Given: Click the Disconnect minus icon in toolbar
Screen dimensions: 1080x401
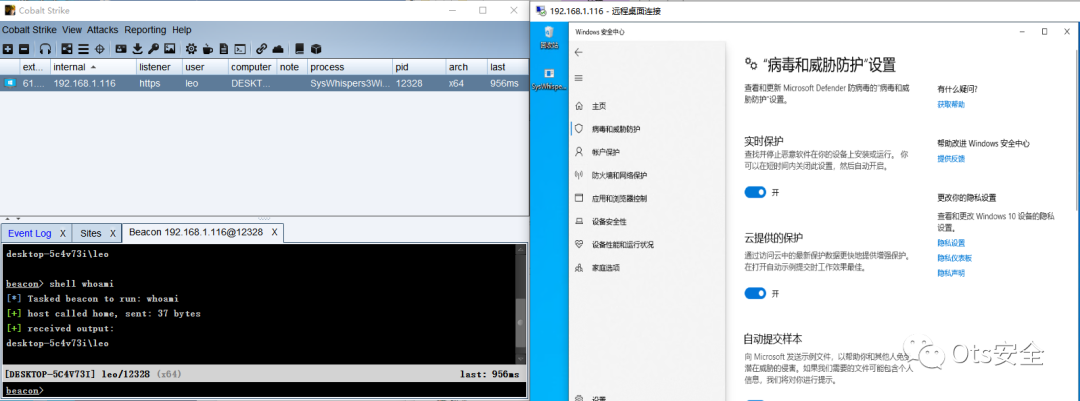Looking at the screenshot, I should coord(24,49).
